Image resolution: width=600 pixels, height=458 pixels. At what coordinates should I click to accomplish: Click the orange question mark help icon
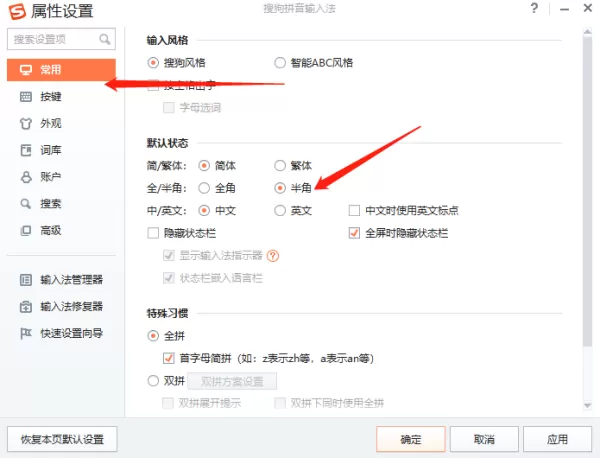coord(273,256)
